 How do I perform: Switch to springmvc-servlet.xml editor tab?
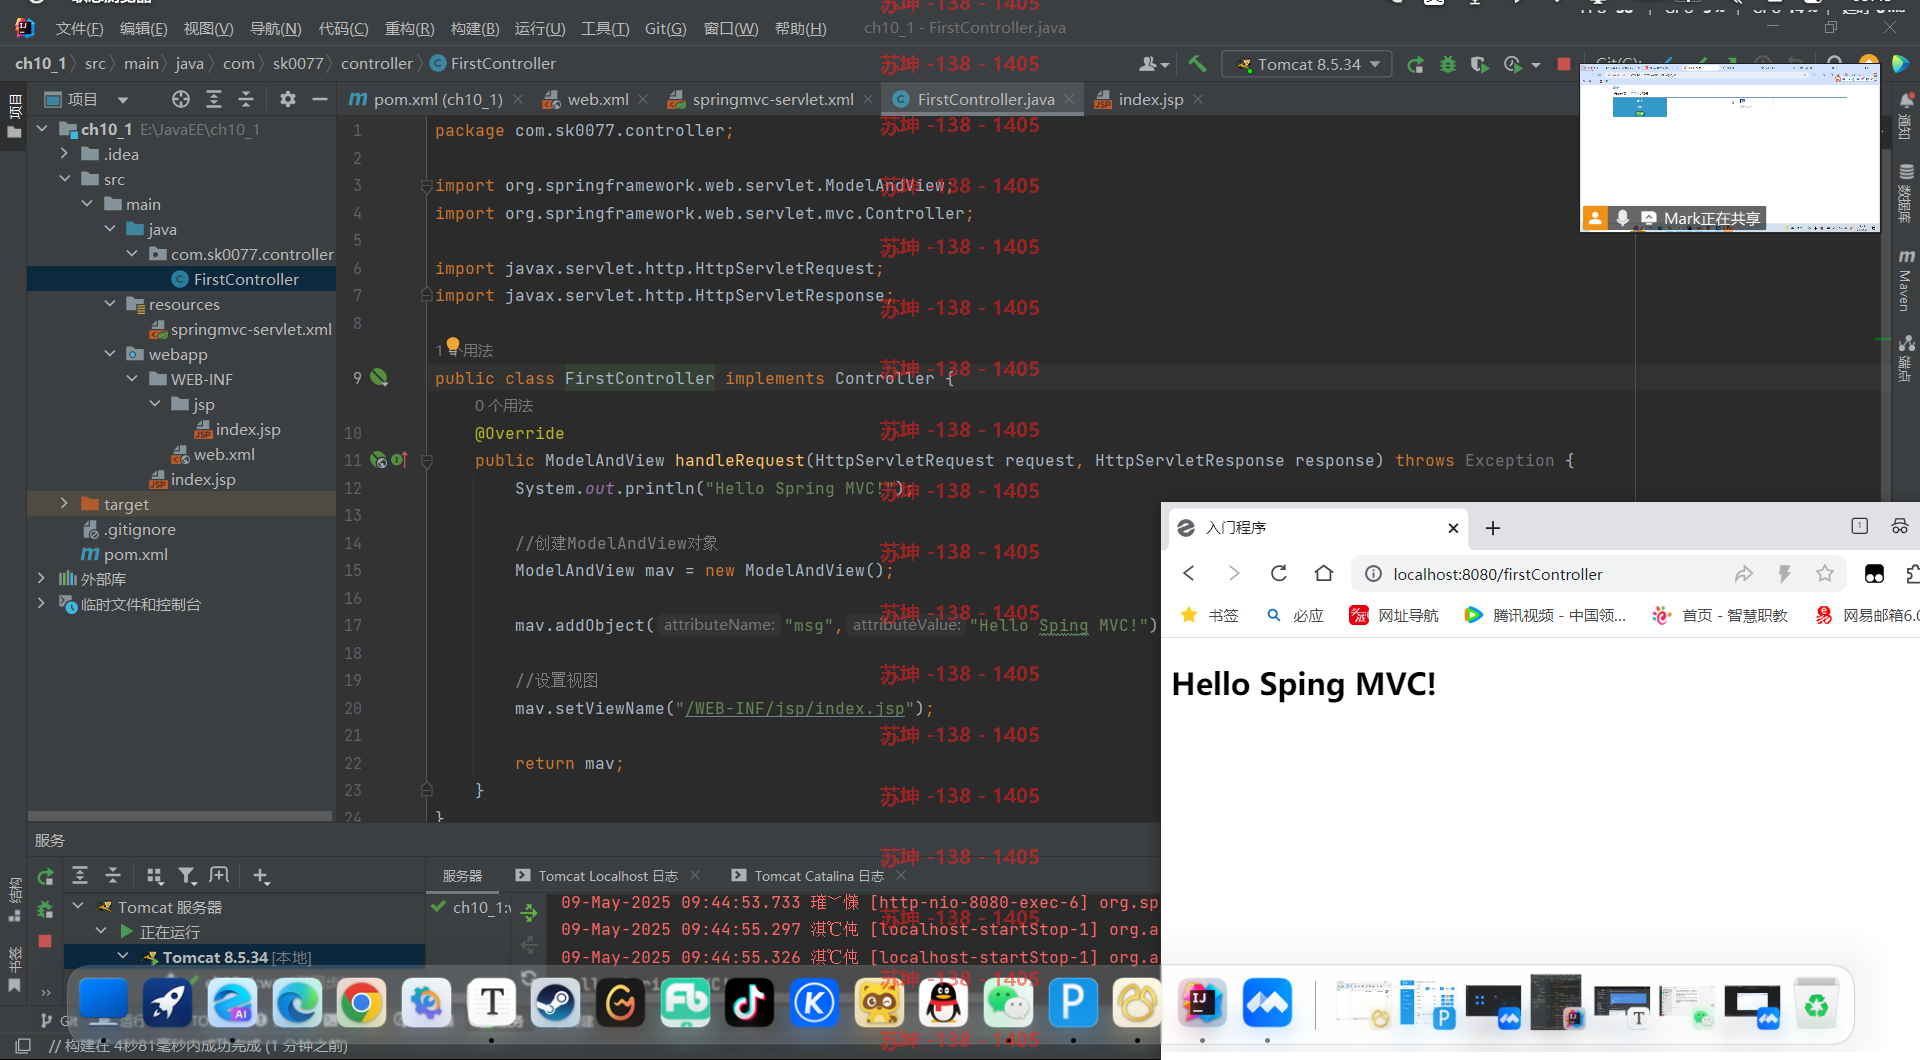773,99
